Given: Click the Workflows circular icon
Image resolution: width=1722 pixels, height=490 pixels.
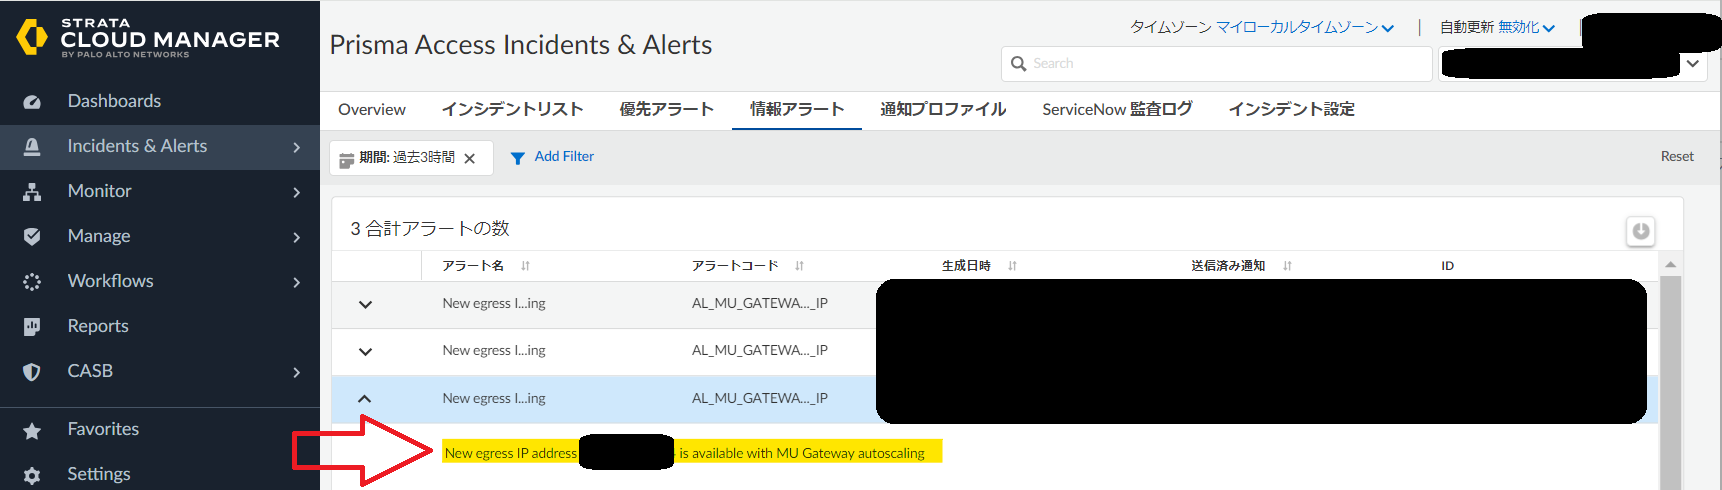Looking at the screenshot, I should 32,282.
